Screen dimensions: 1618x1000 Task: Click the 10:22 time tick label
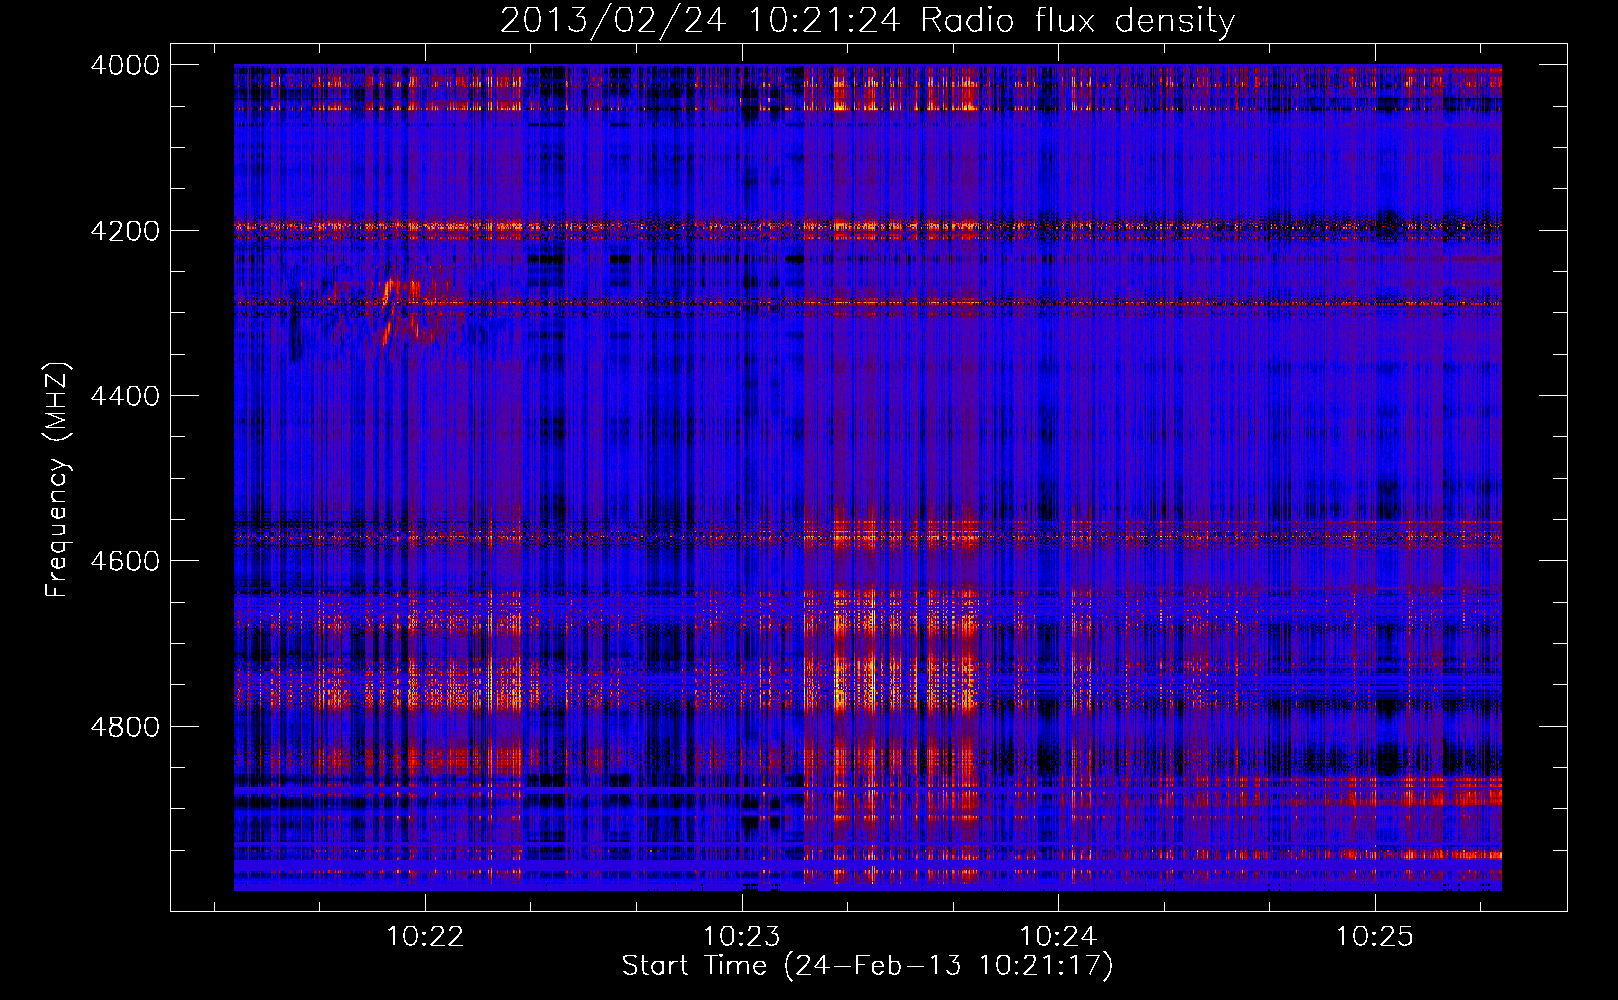426,937
